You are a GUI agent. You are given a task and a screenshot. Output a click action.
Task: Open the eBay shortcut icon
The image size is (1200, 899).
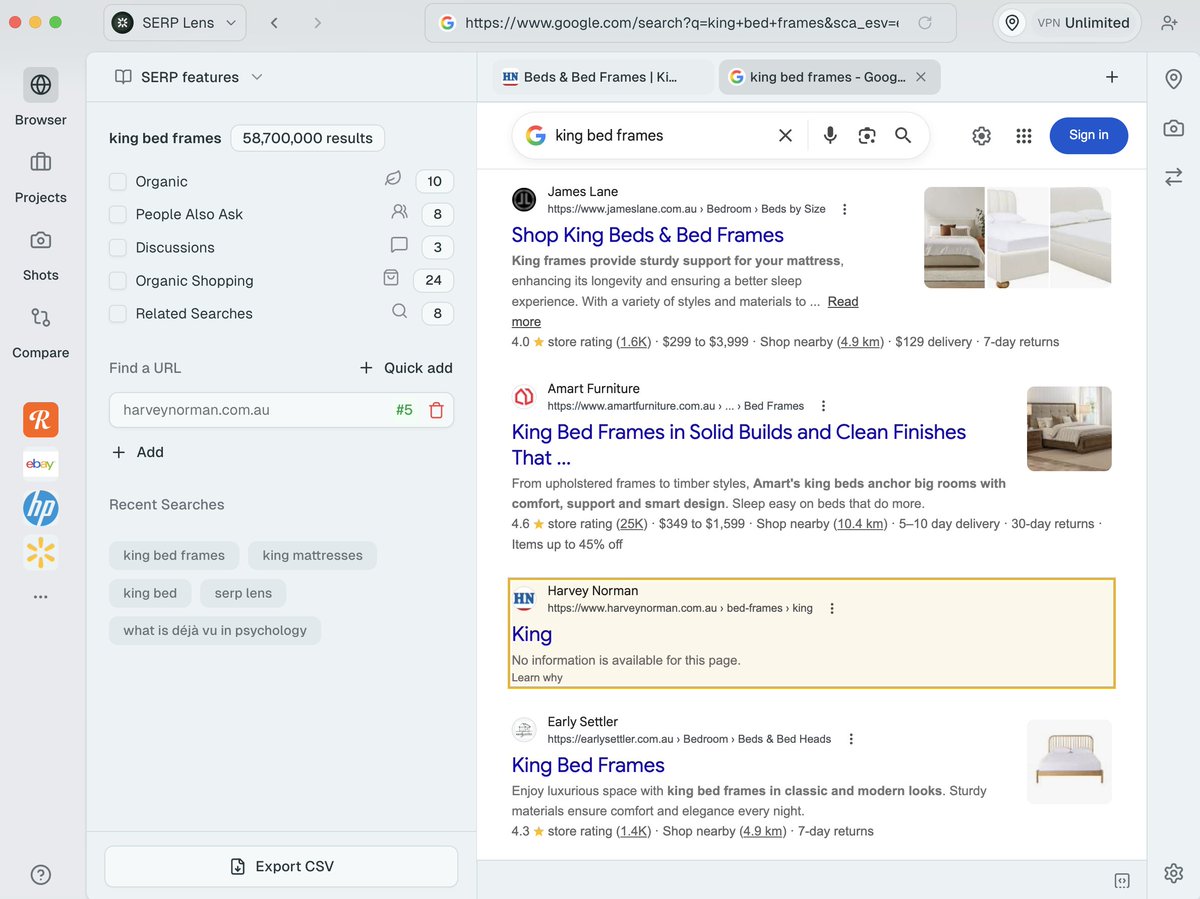click(41, 464)
